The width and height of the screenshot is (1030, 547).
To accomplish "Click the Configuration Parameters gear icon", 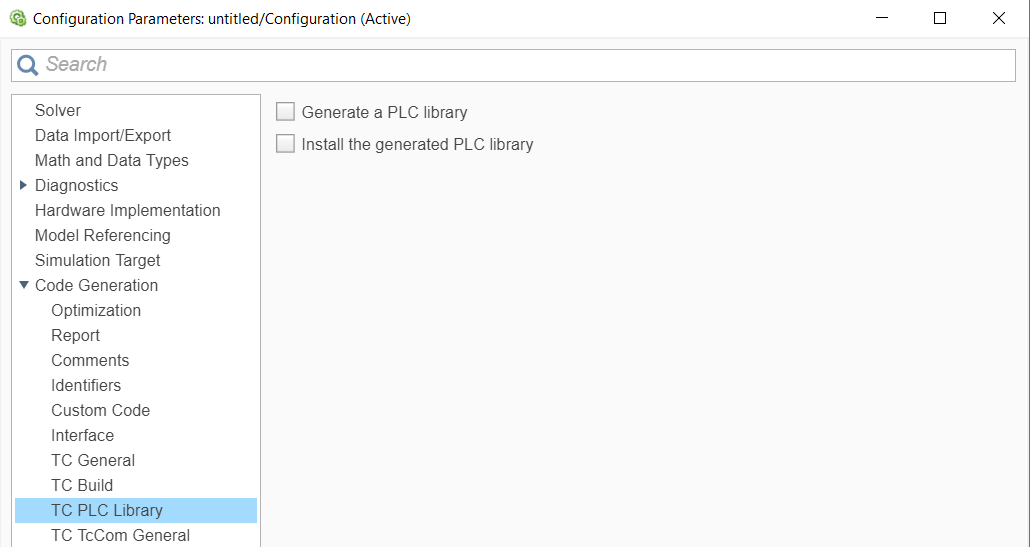I will click(18, 18).
